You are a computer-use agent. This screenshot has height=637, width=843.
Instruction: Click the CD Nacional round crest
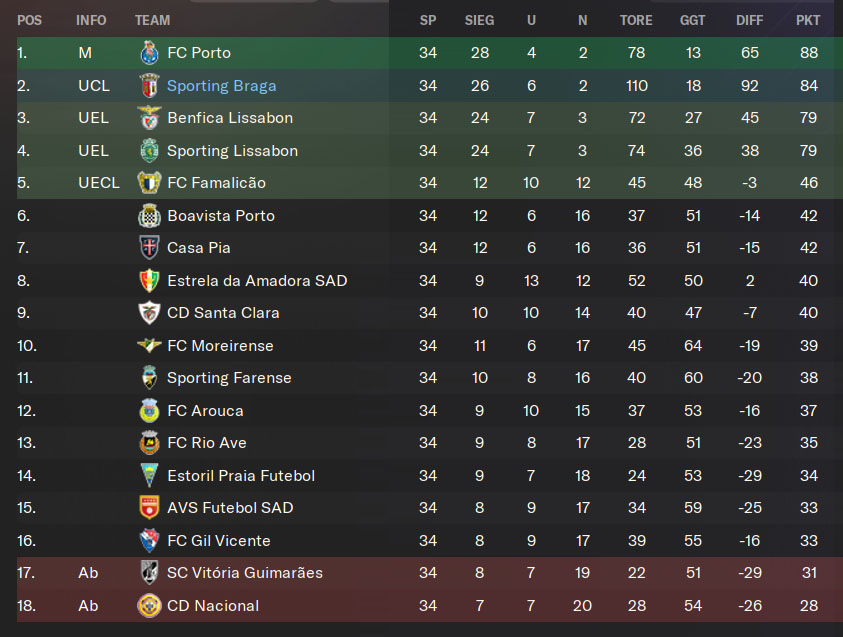click(149, 606)
